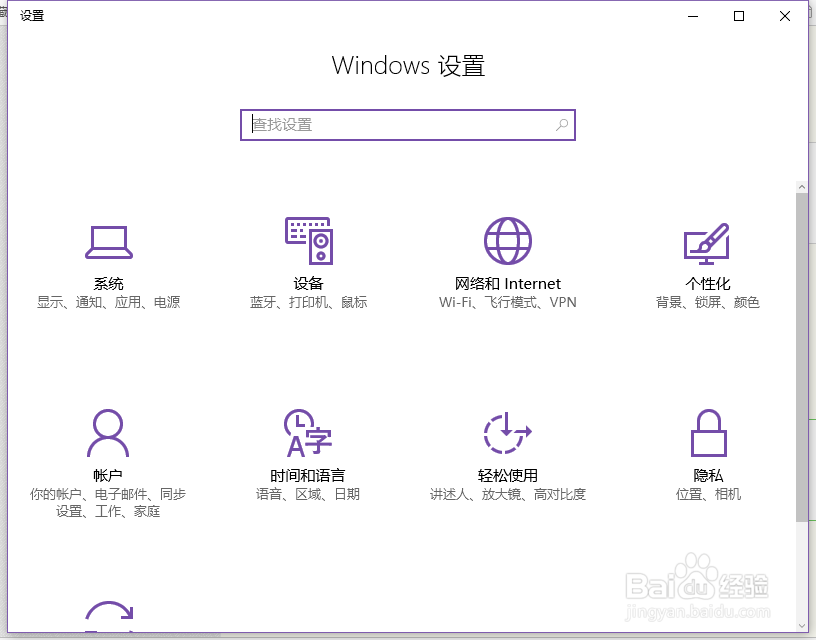This screenshot has width=816, height=640.
Task: Click the 语音、区域、日期 subtitle
Action: coord(306,493)
